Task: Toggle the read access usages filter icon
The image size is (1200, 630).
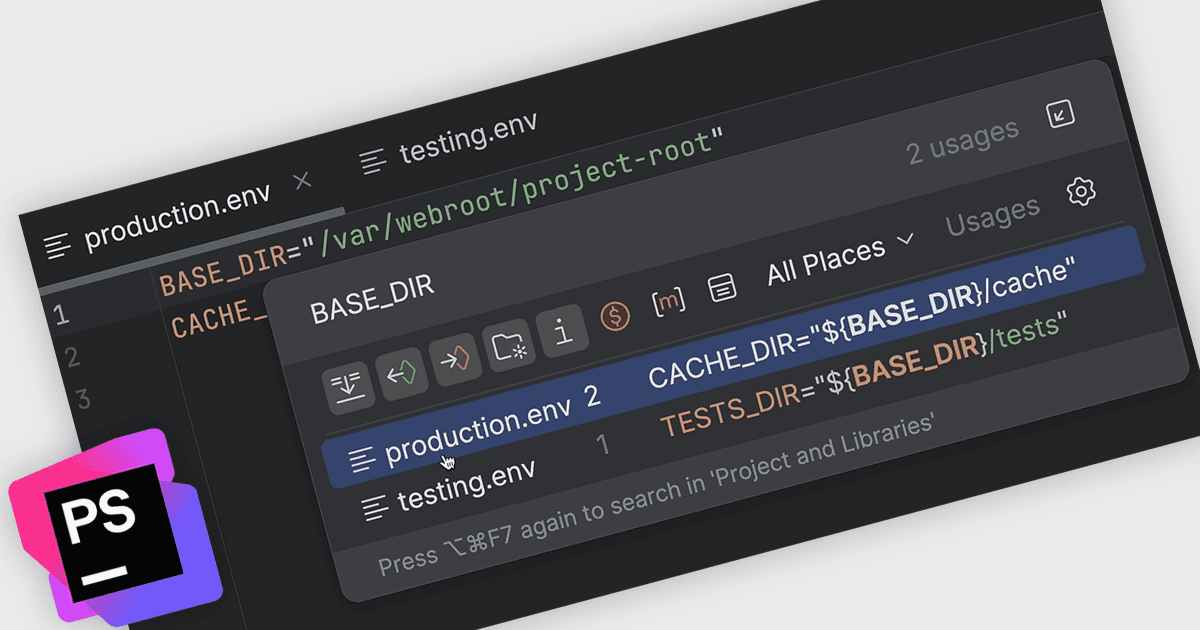Action: coord(402,373)
